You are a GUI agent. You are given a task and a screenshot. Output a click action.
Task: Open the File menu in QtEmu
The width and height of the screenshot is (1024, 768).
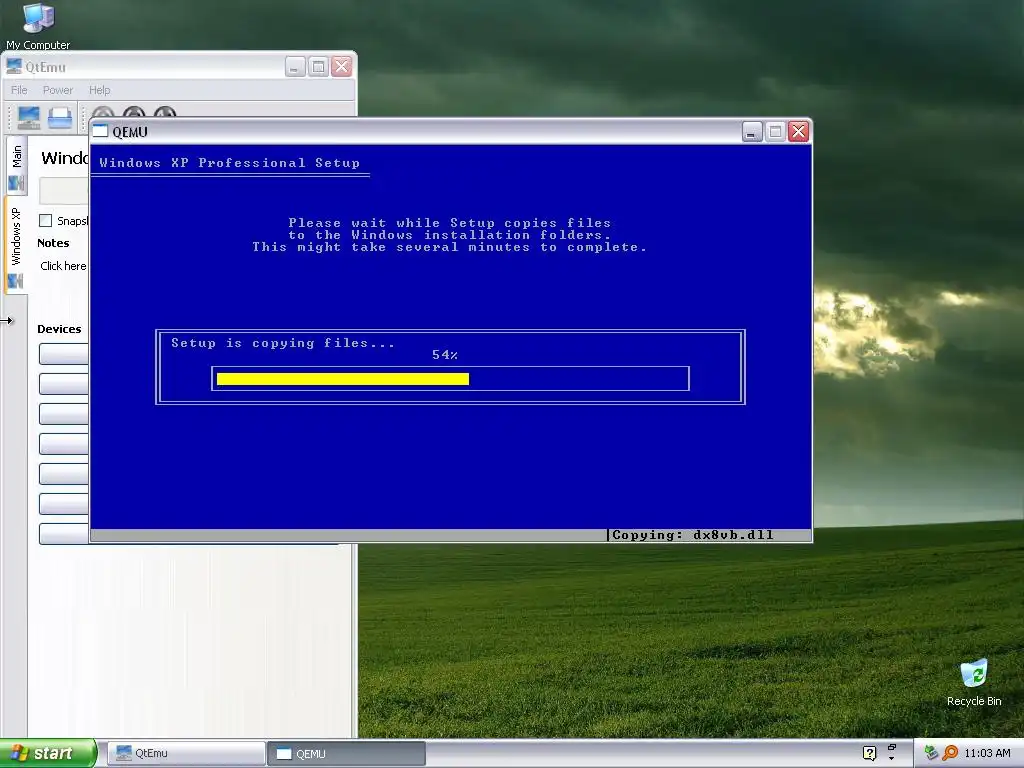19,90
